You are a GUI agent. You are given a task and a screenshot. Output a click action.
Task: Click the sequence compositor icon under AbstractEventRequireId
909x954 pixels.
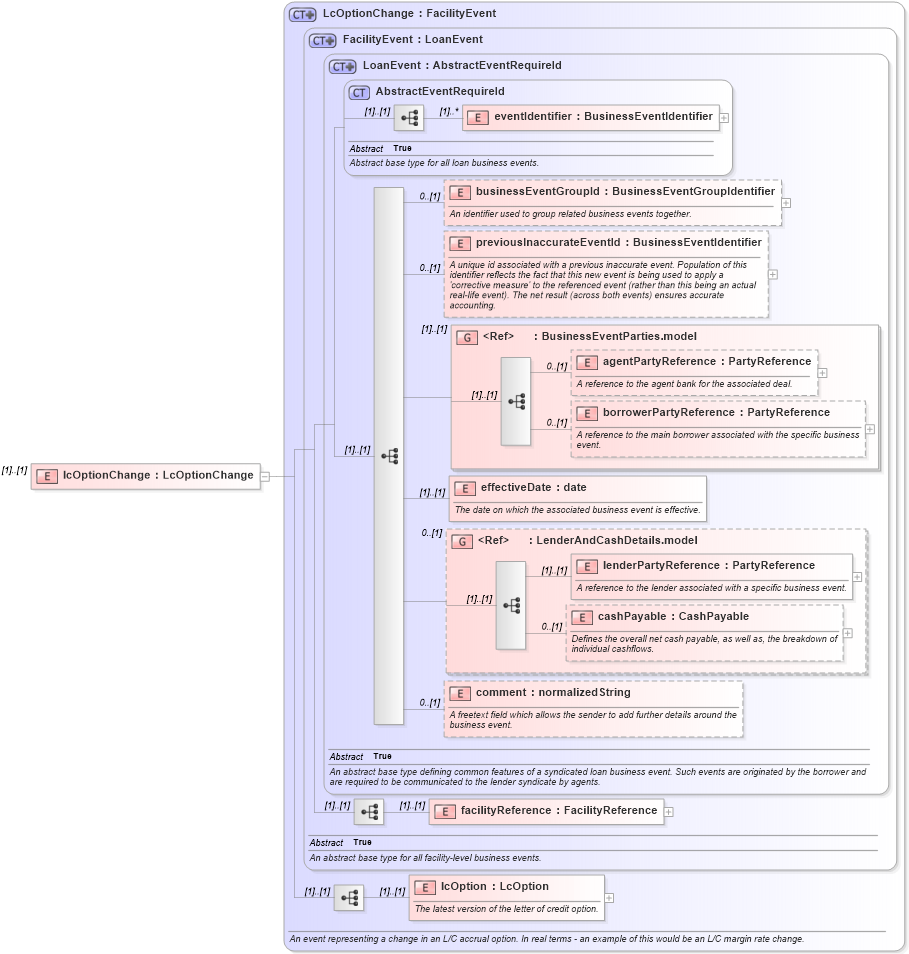click(410, 117)
